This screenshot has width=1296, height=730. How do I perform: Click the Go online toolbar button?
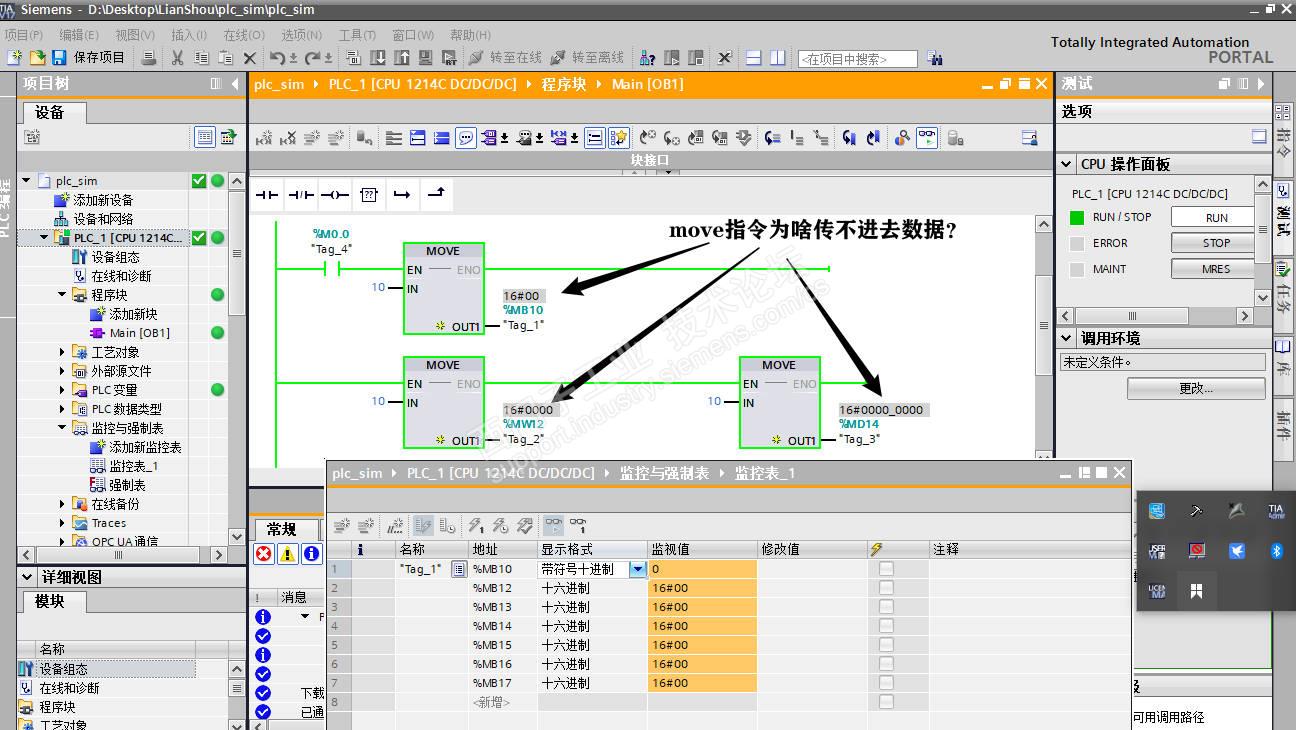coord(505,58)
